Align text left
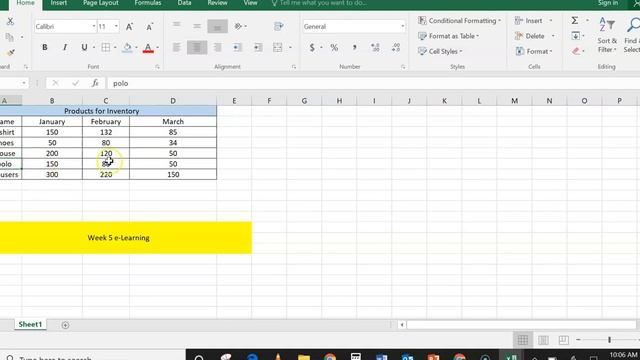Viewport: 640px width, 360px height. pyautogui.click(x=176, y=48)
